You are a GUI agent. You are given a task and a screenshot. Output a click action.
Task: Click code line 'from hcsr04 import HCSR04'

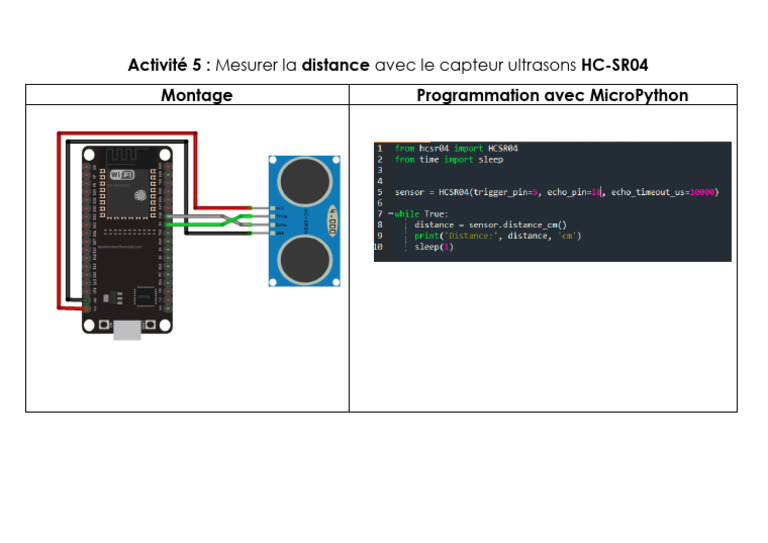point(456,148)
